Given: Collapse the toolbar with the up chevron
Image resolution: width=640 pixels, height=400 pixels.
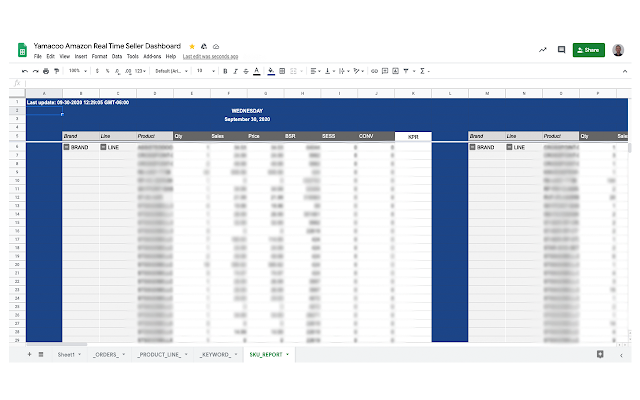Looking at the screenshot, I should click(x=624, y=71).
